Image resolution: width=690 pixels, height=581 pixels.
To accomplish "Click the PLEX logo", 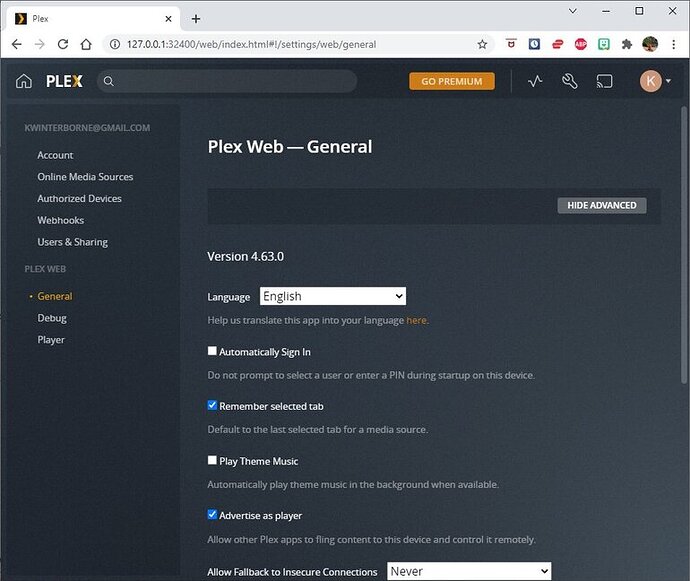I will coord(64,81).
